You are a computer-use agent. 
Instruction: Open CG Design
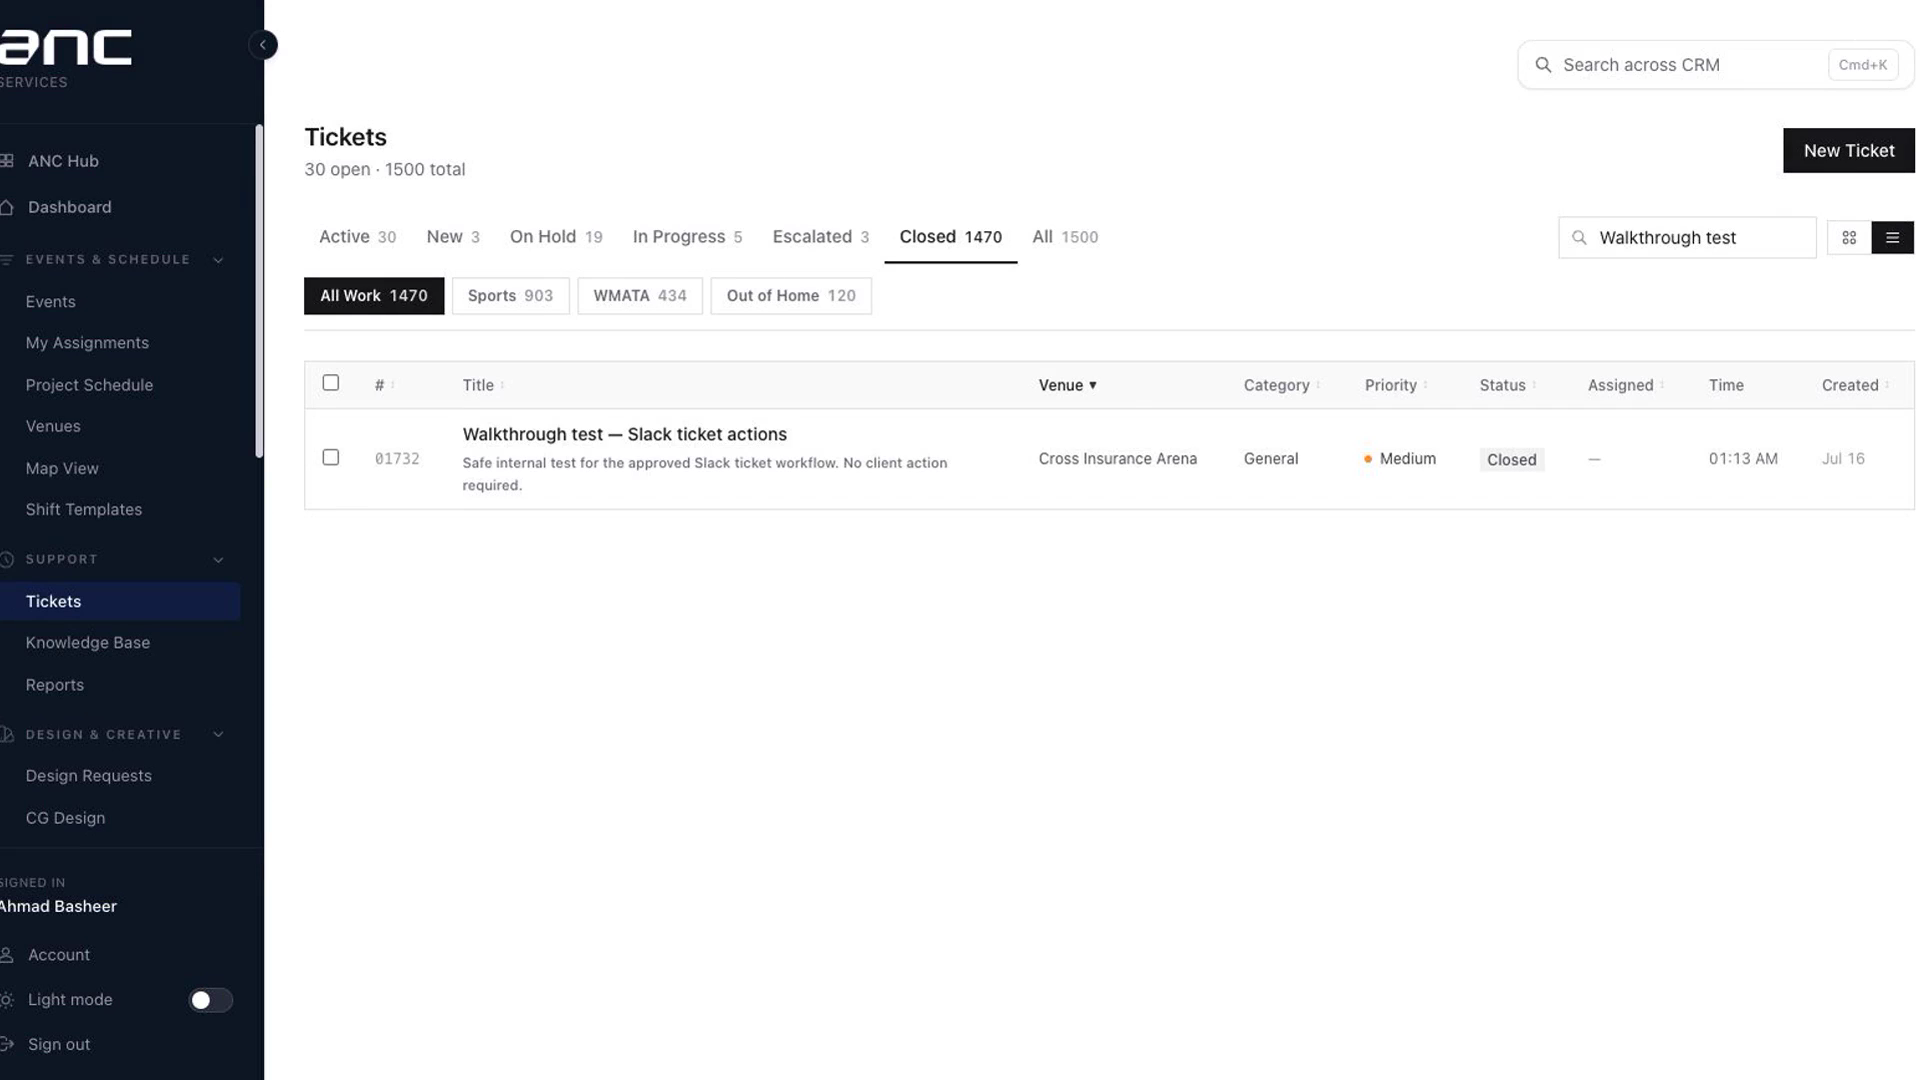[x=65, y=818]
